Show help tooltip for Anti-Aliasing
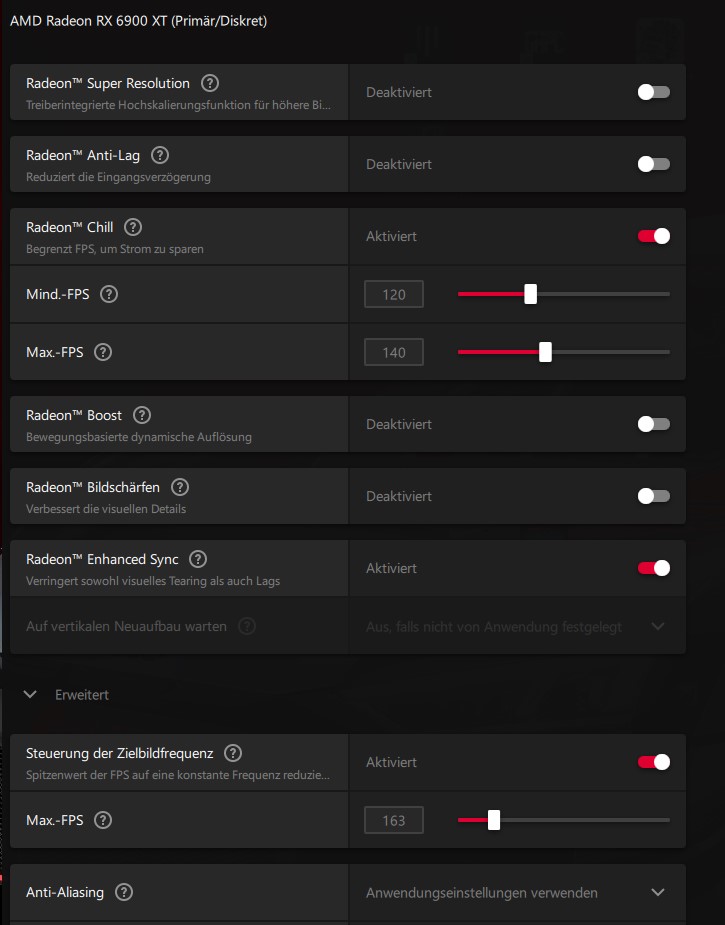Viewport: 725px width, 925px height. point(124,892)
